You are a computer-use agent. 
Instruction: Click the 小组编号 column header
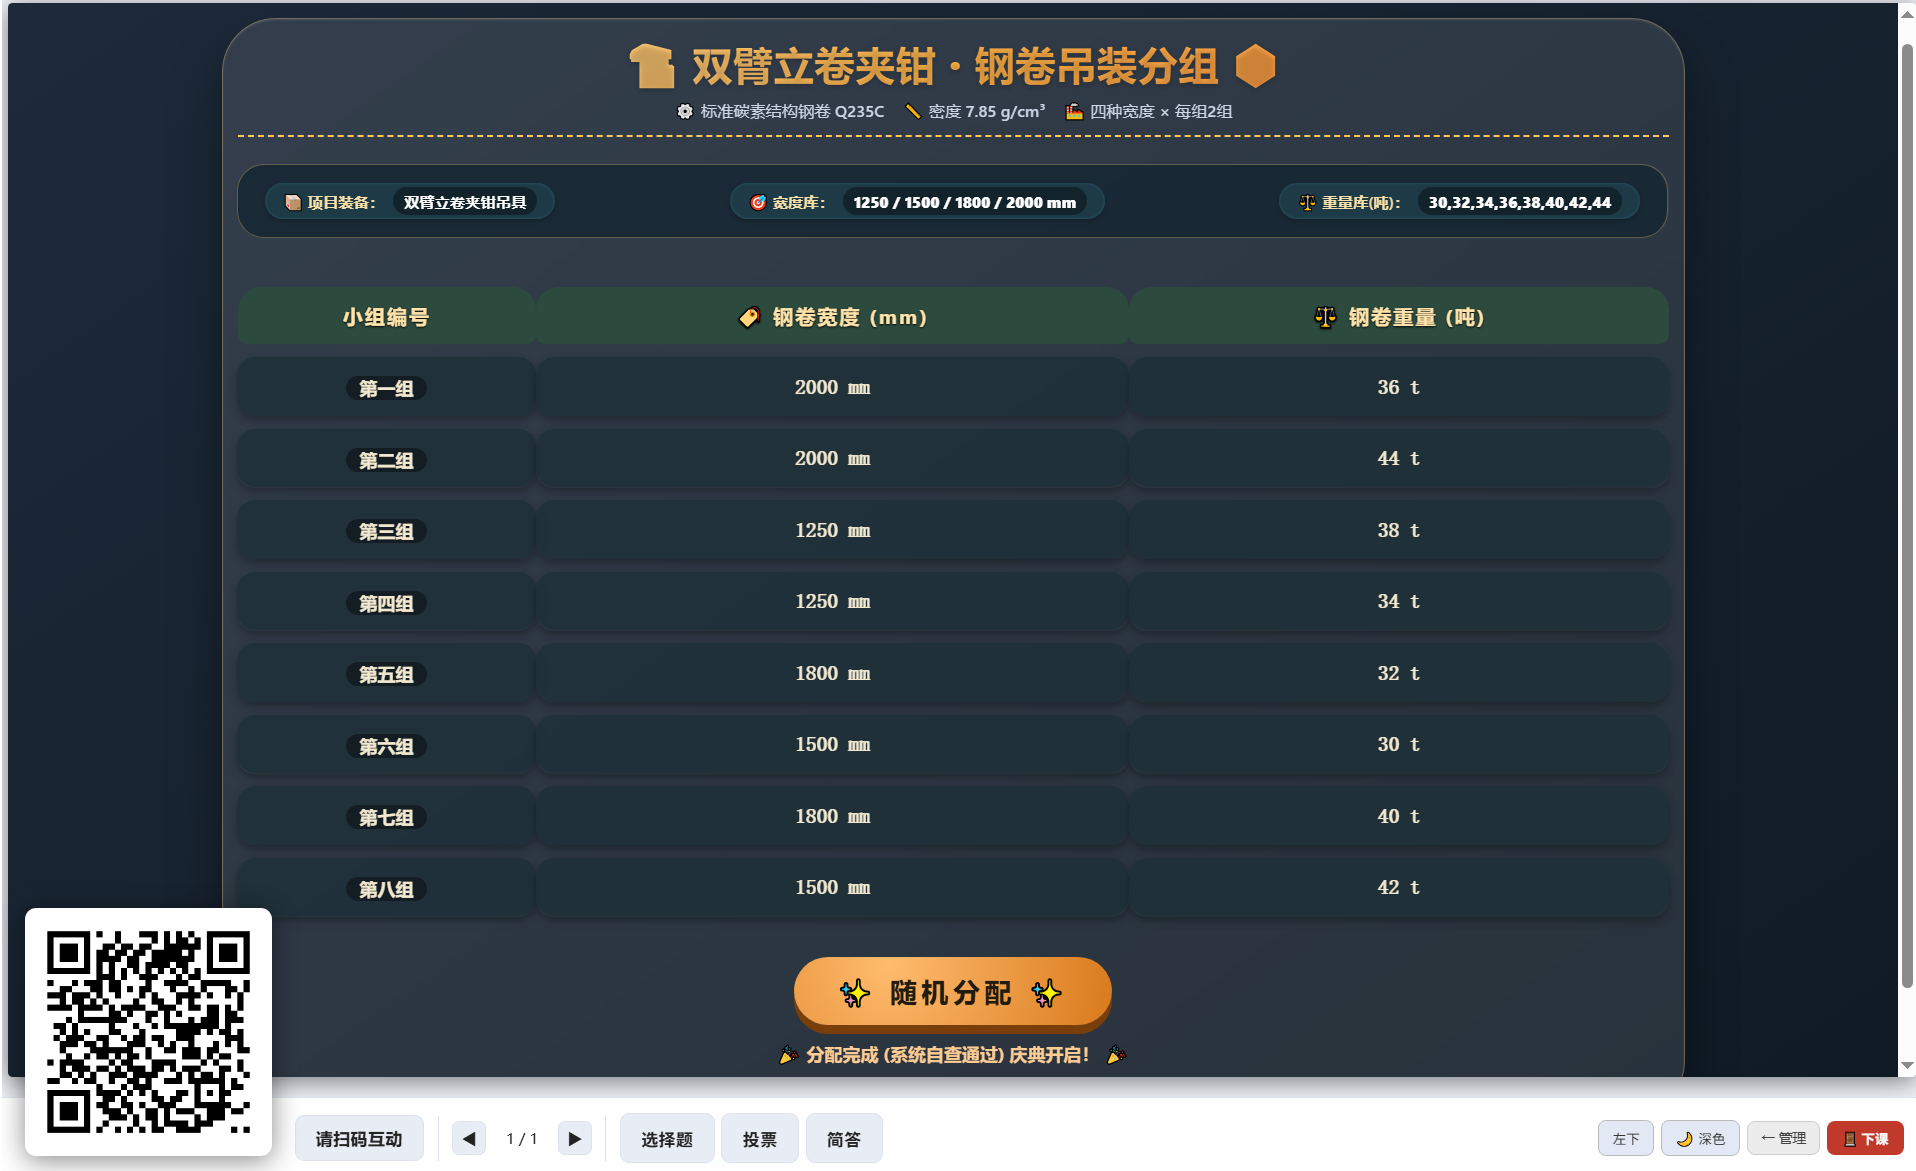pos(386,317)
